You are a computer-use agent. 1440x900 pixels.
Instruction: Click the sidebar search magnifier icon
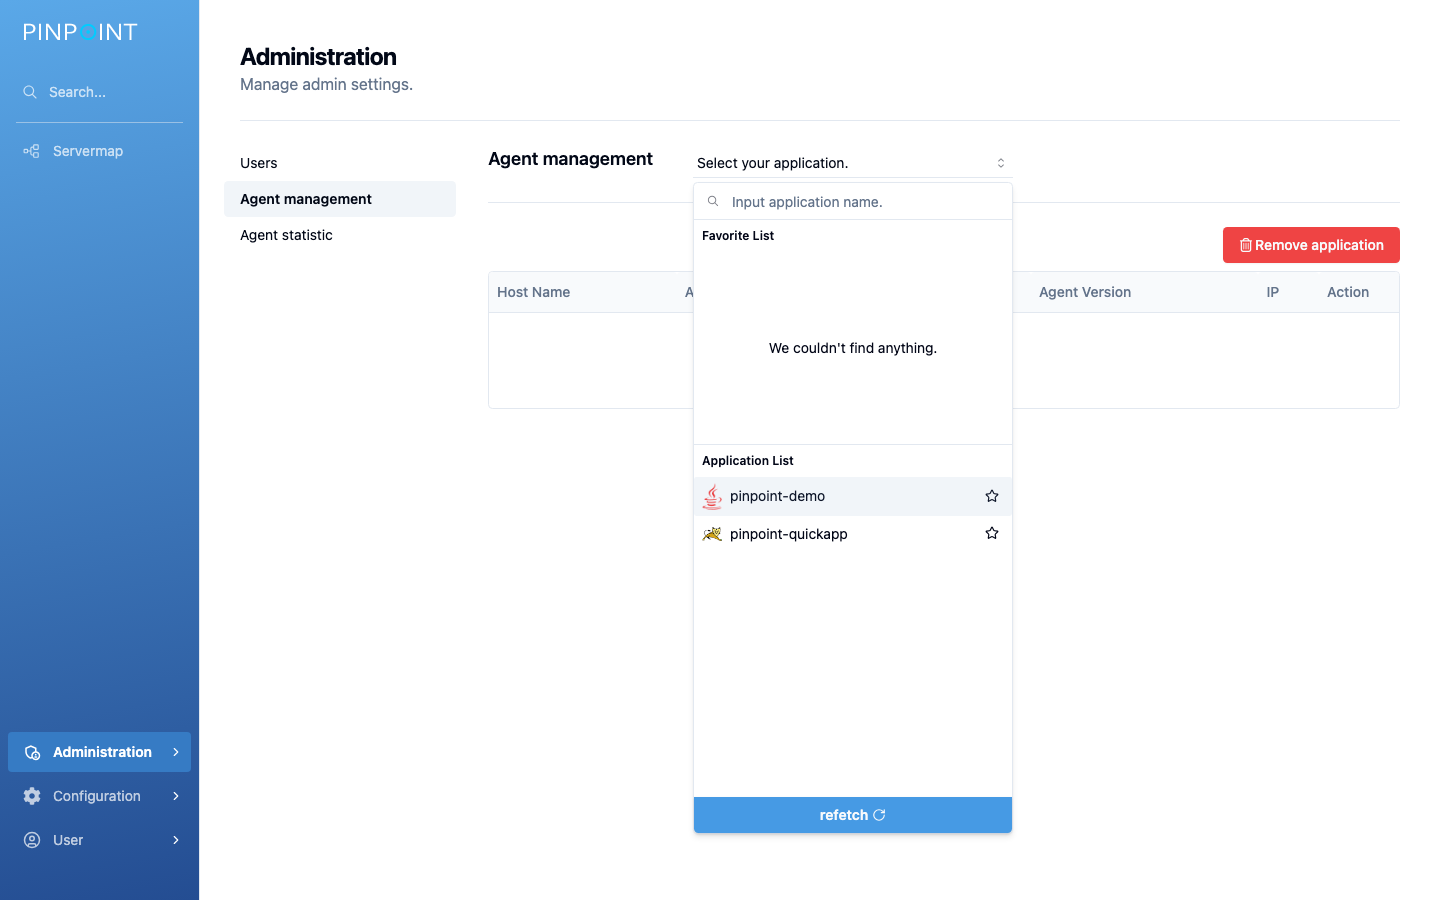tap(30, 92)
